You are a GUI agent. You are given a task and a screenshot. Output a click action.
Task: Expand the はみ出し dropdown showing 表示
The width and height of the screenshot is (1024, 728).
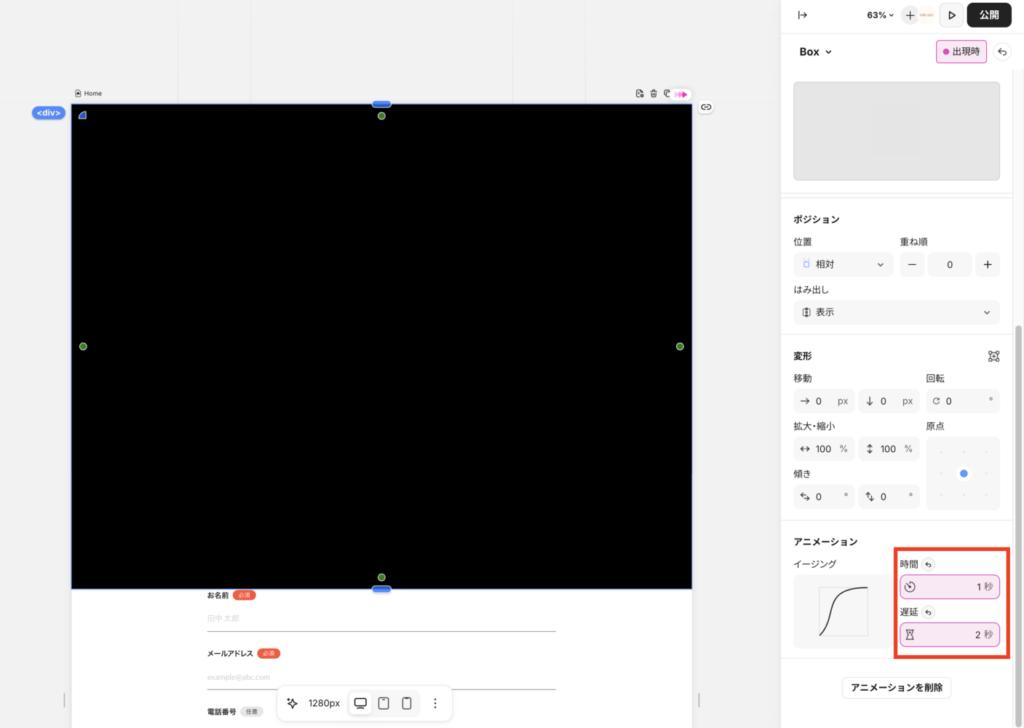pyautogui.click(x=896, y=312)
